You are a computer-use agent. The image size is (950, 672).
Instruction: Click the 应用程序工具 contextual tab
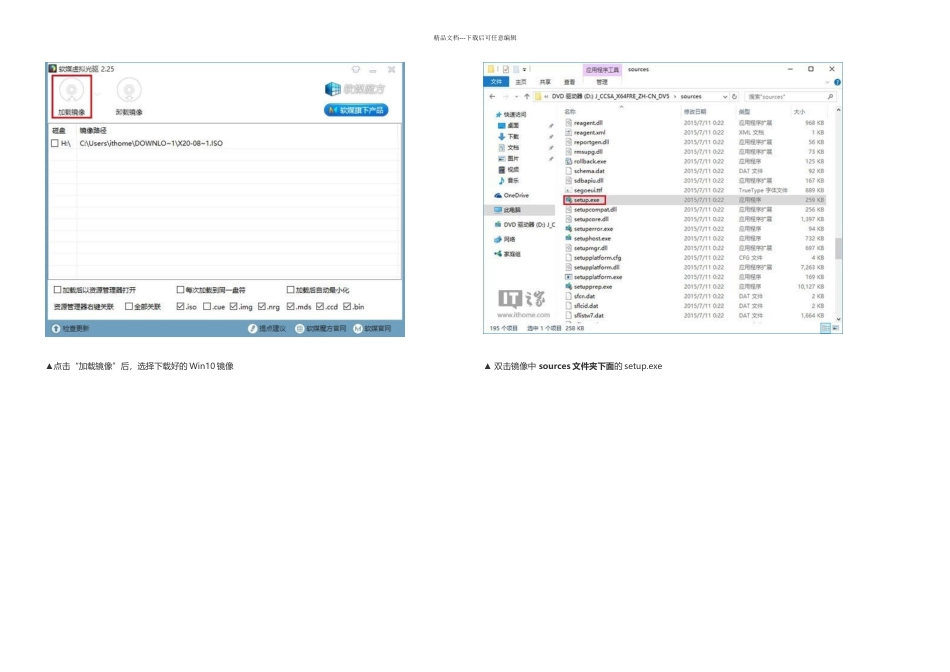point(602,70)
